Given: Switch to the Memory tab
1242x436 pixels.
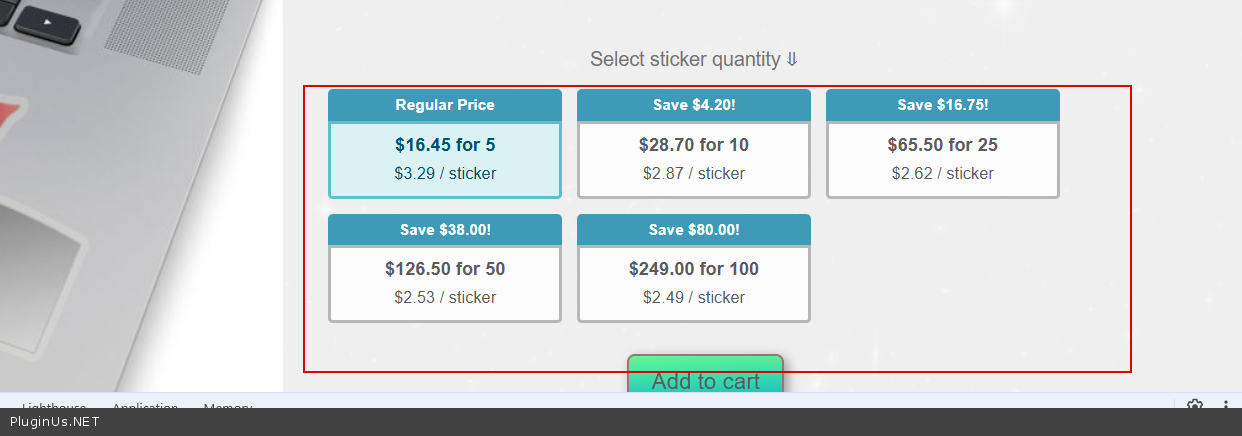Looking at the screenshot, I should point(228,404).
